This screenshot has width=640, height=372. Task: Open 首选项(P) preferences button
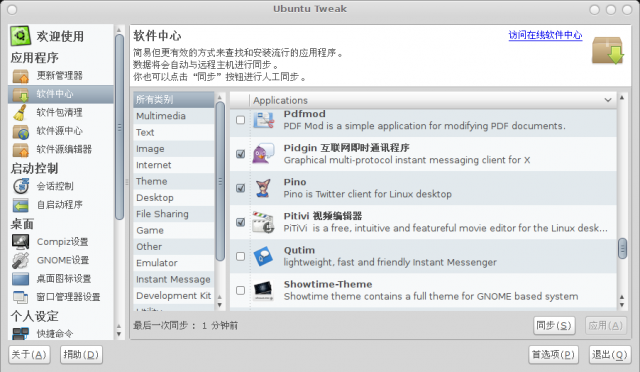pyautogui.click(x=553, y=354)
